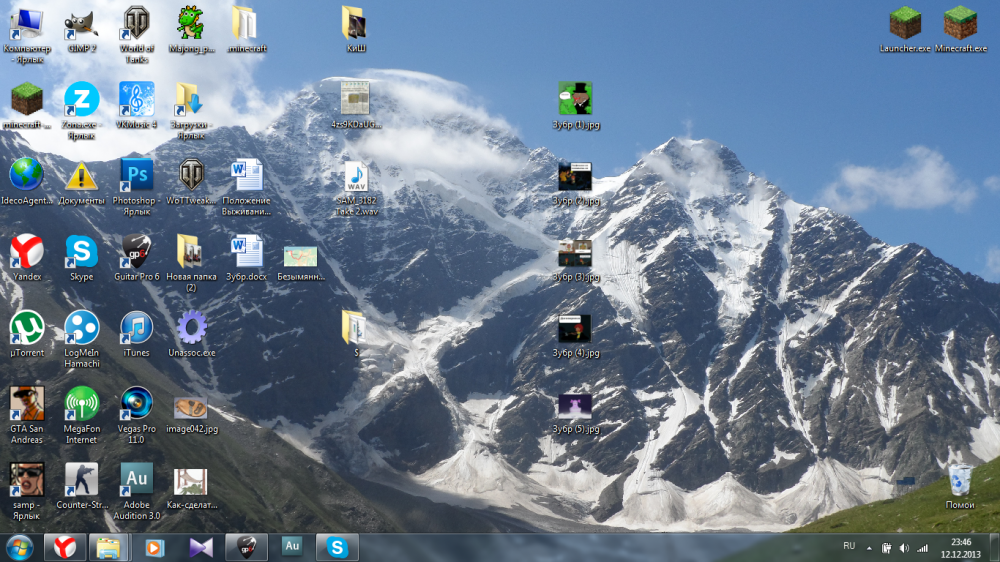Open the Windows Start button
The height and width of the screenshot is (562, 1000).
point(20,547)
